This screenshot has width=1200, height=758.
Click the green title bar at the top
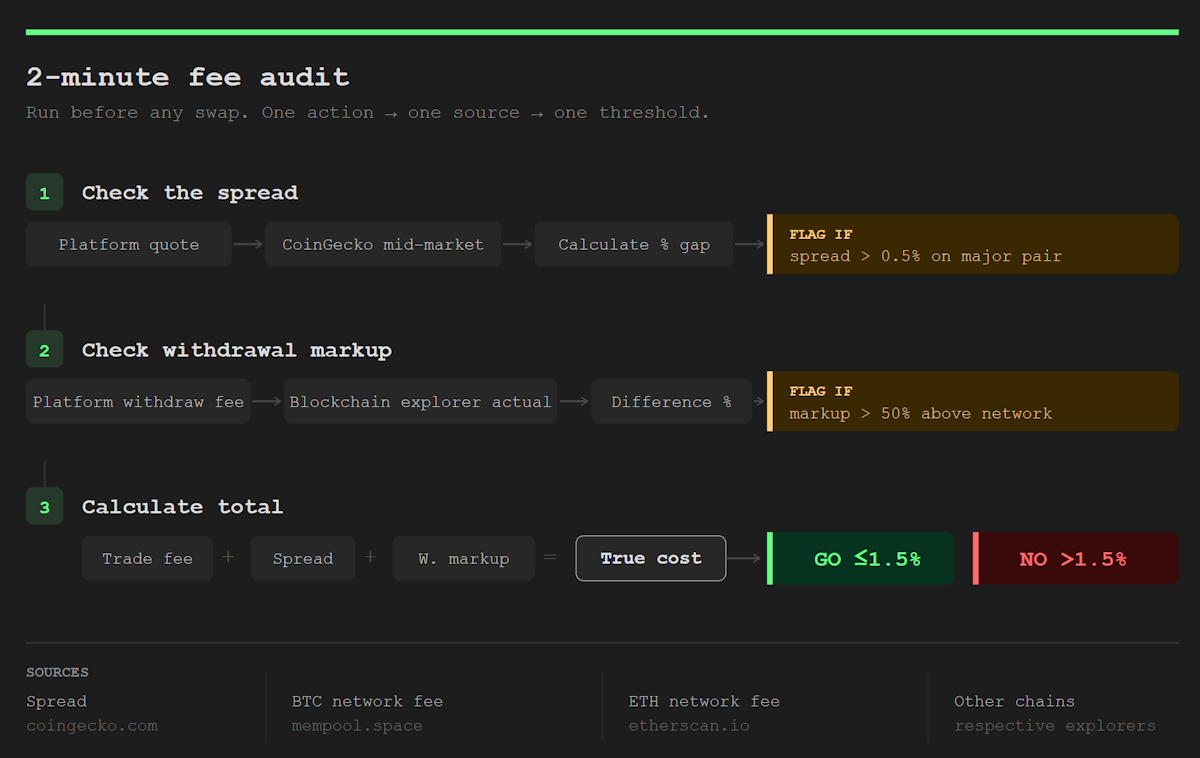click(600, 31)
